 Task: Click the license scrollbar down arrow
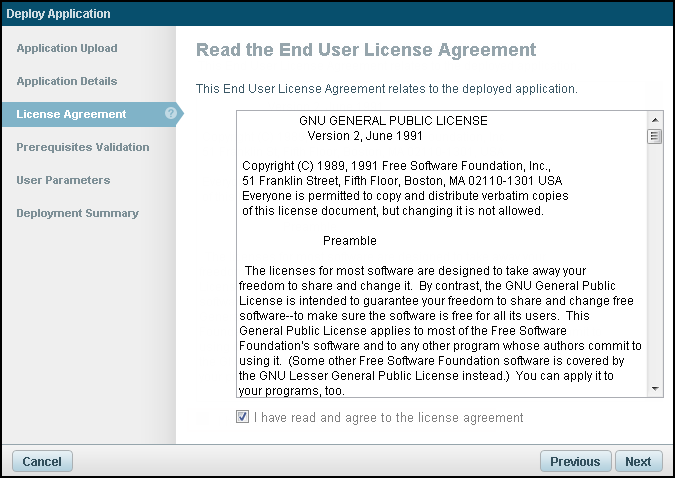(655, 388)
